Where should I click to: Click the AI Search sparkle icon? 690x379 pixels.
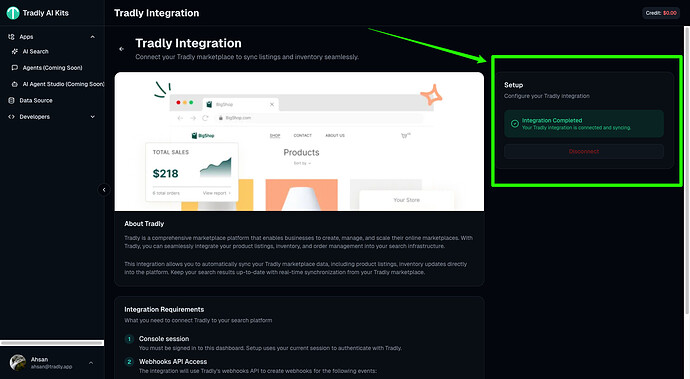pos(15,52)
